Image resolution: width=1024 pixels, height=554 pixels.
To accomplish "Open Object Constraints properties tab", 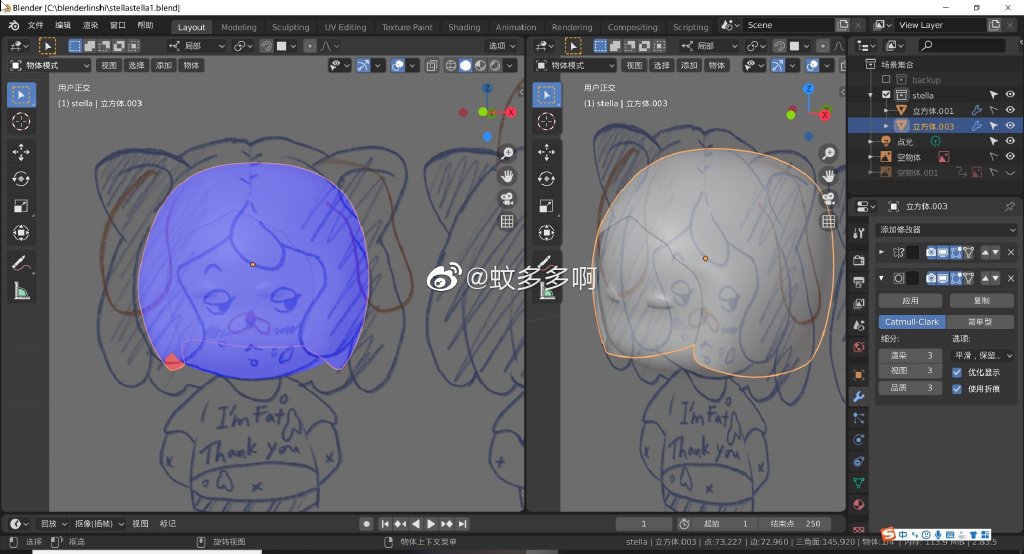I will point(859,461).
